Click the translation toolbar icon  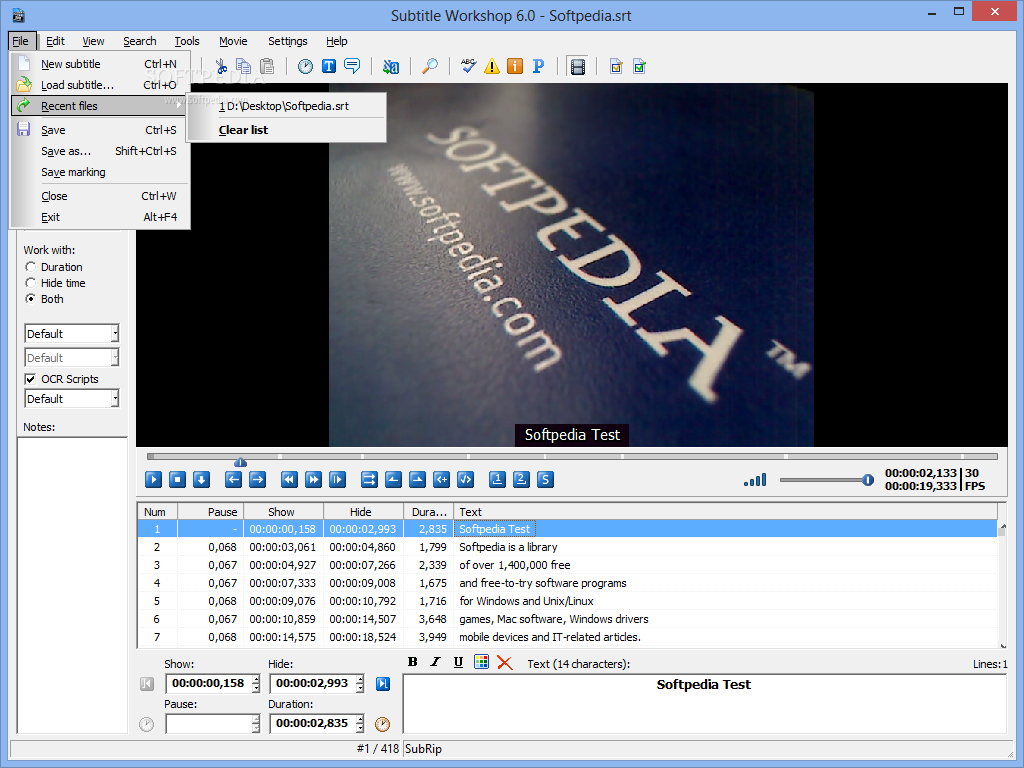click(391, 67)
